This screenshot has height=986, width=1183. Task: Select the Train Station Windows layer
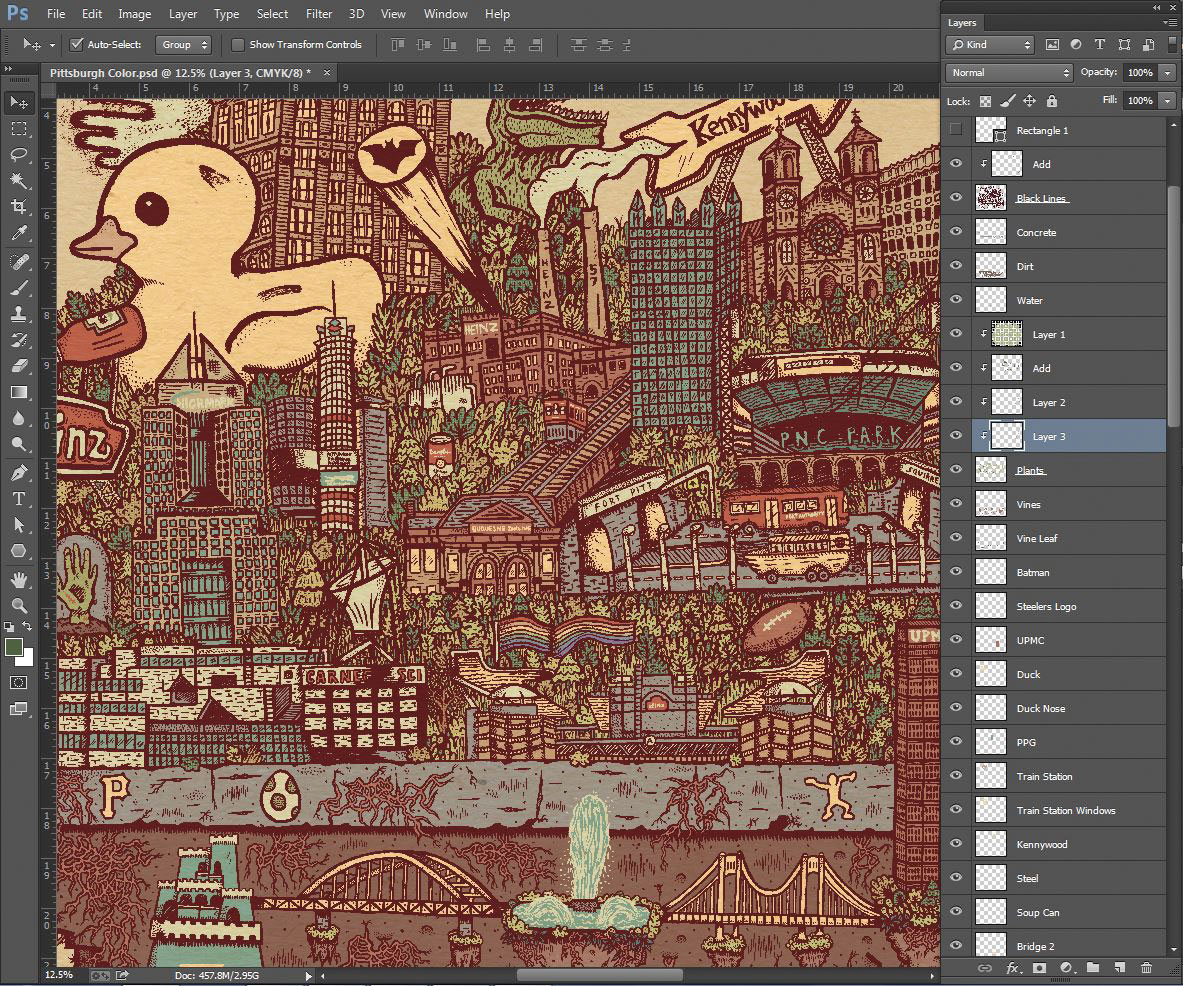tap(1068, 810)
